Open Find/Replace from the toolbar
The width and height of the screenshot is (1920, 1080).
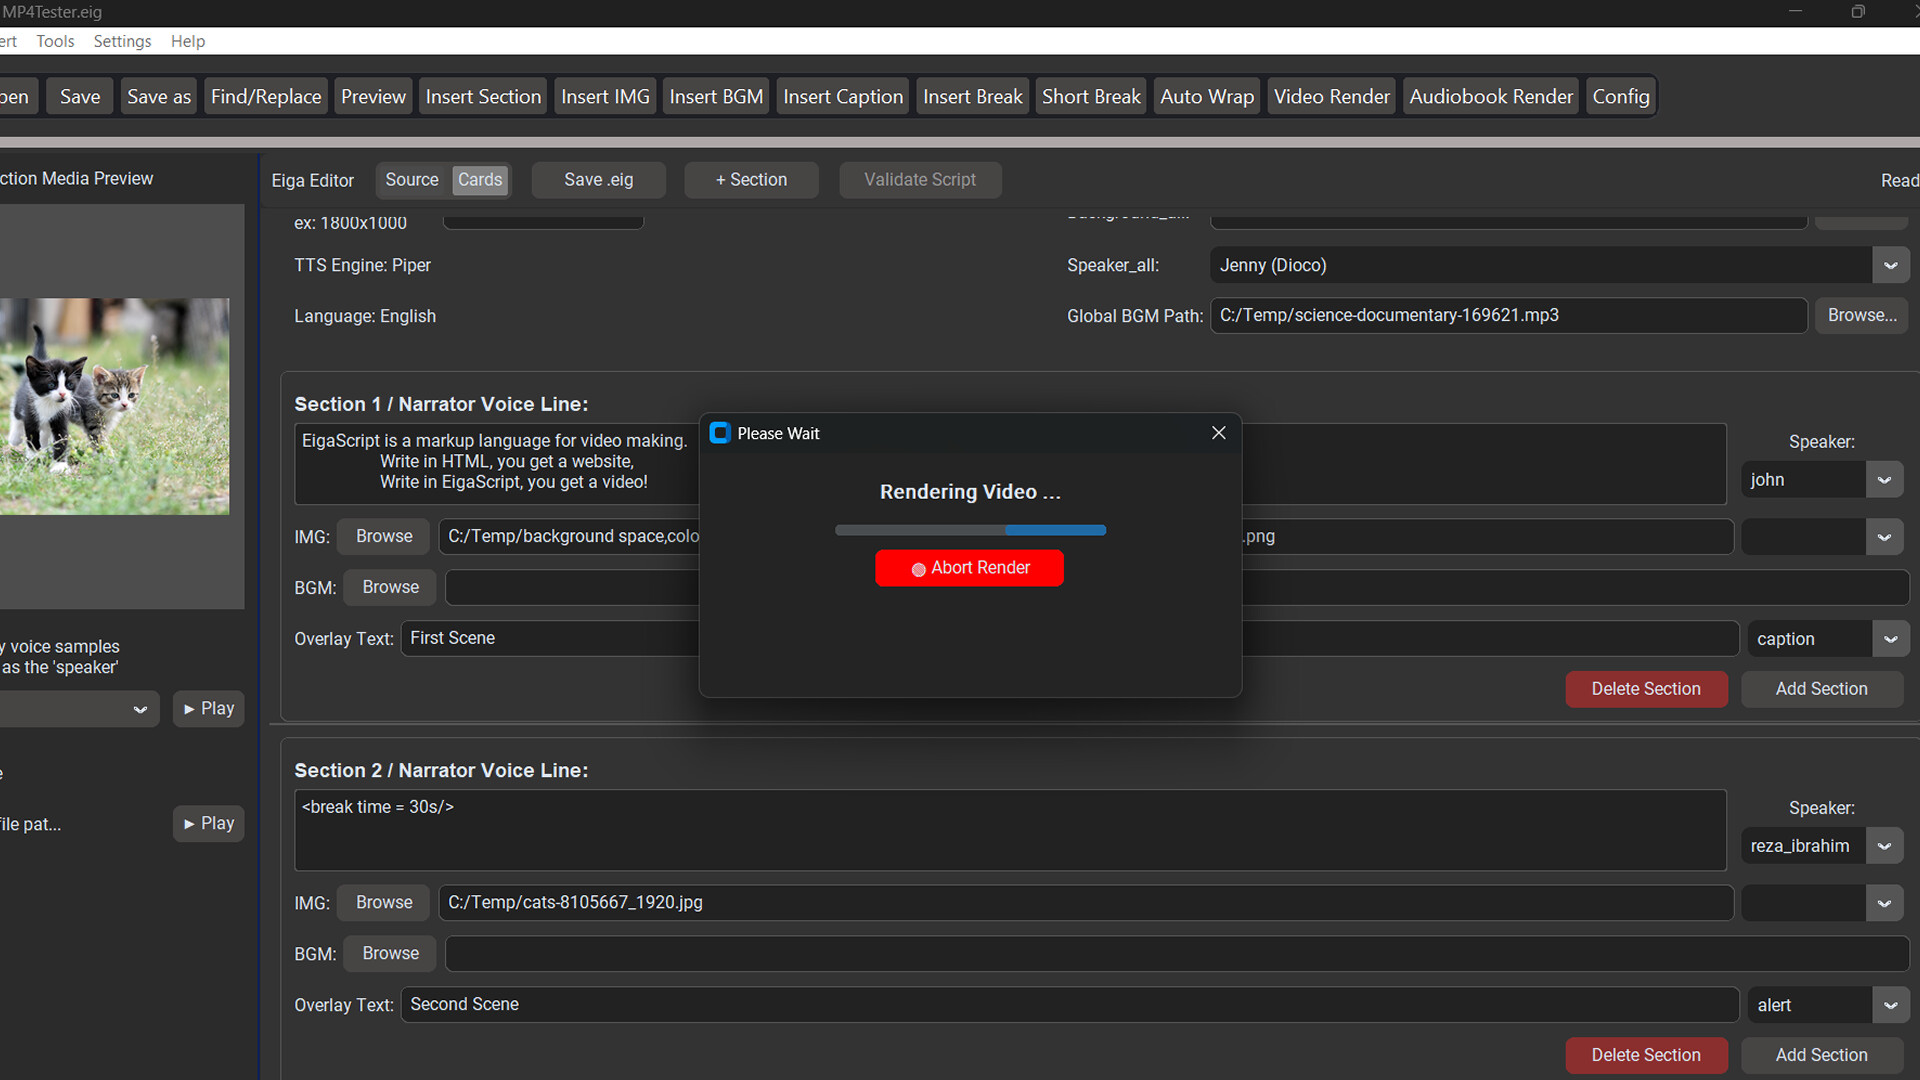(265, 96)
